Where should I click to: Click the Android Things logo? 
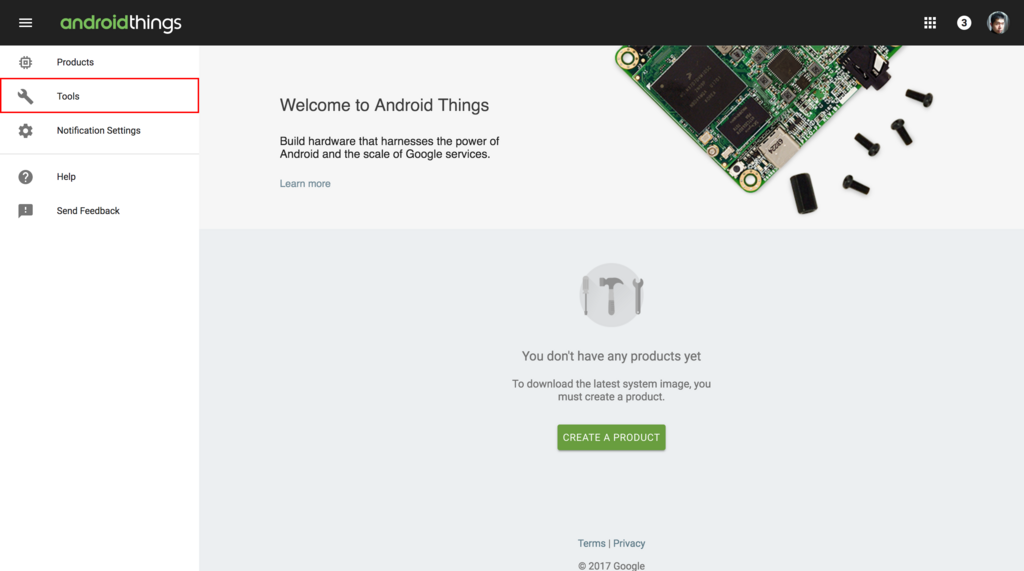pos(121,23)
